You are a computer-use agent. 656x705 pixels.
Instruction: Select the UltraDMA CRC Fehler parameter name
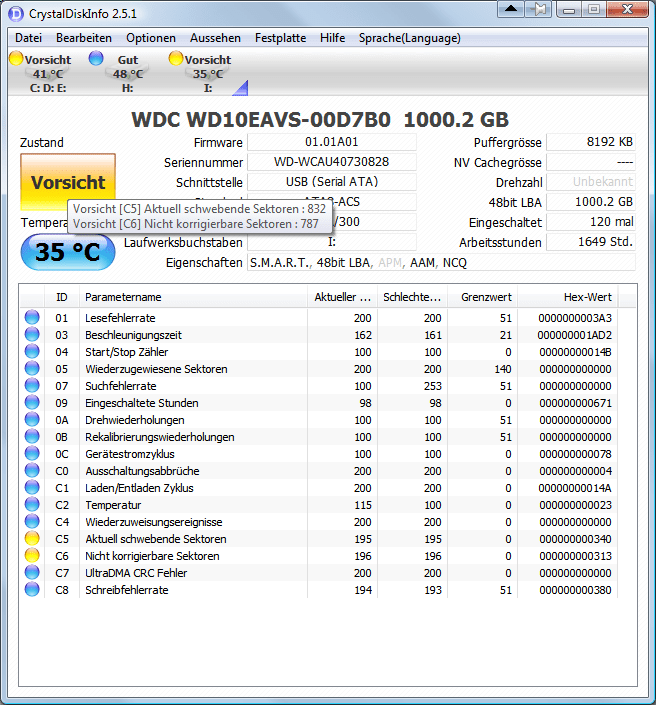pyautogui.click(x=136, y=573)
